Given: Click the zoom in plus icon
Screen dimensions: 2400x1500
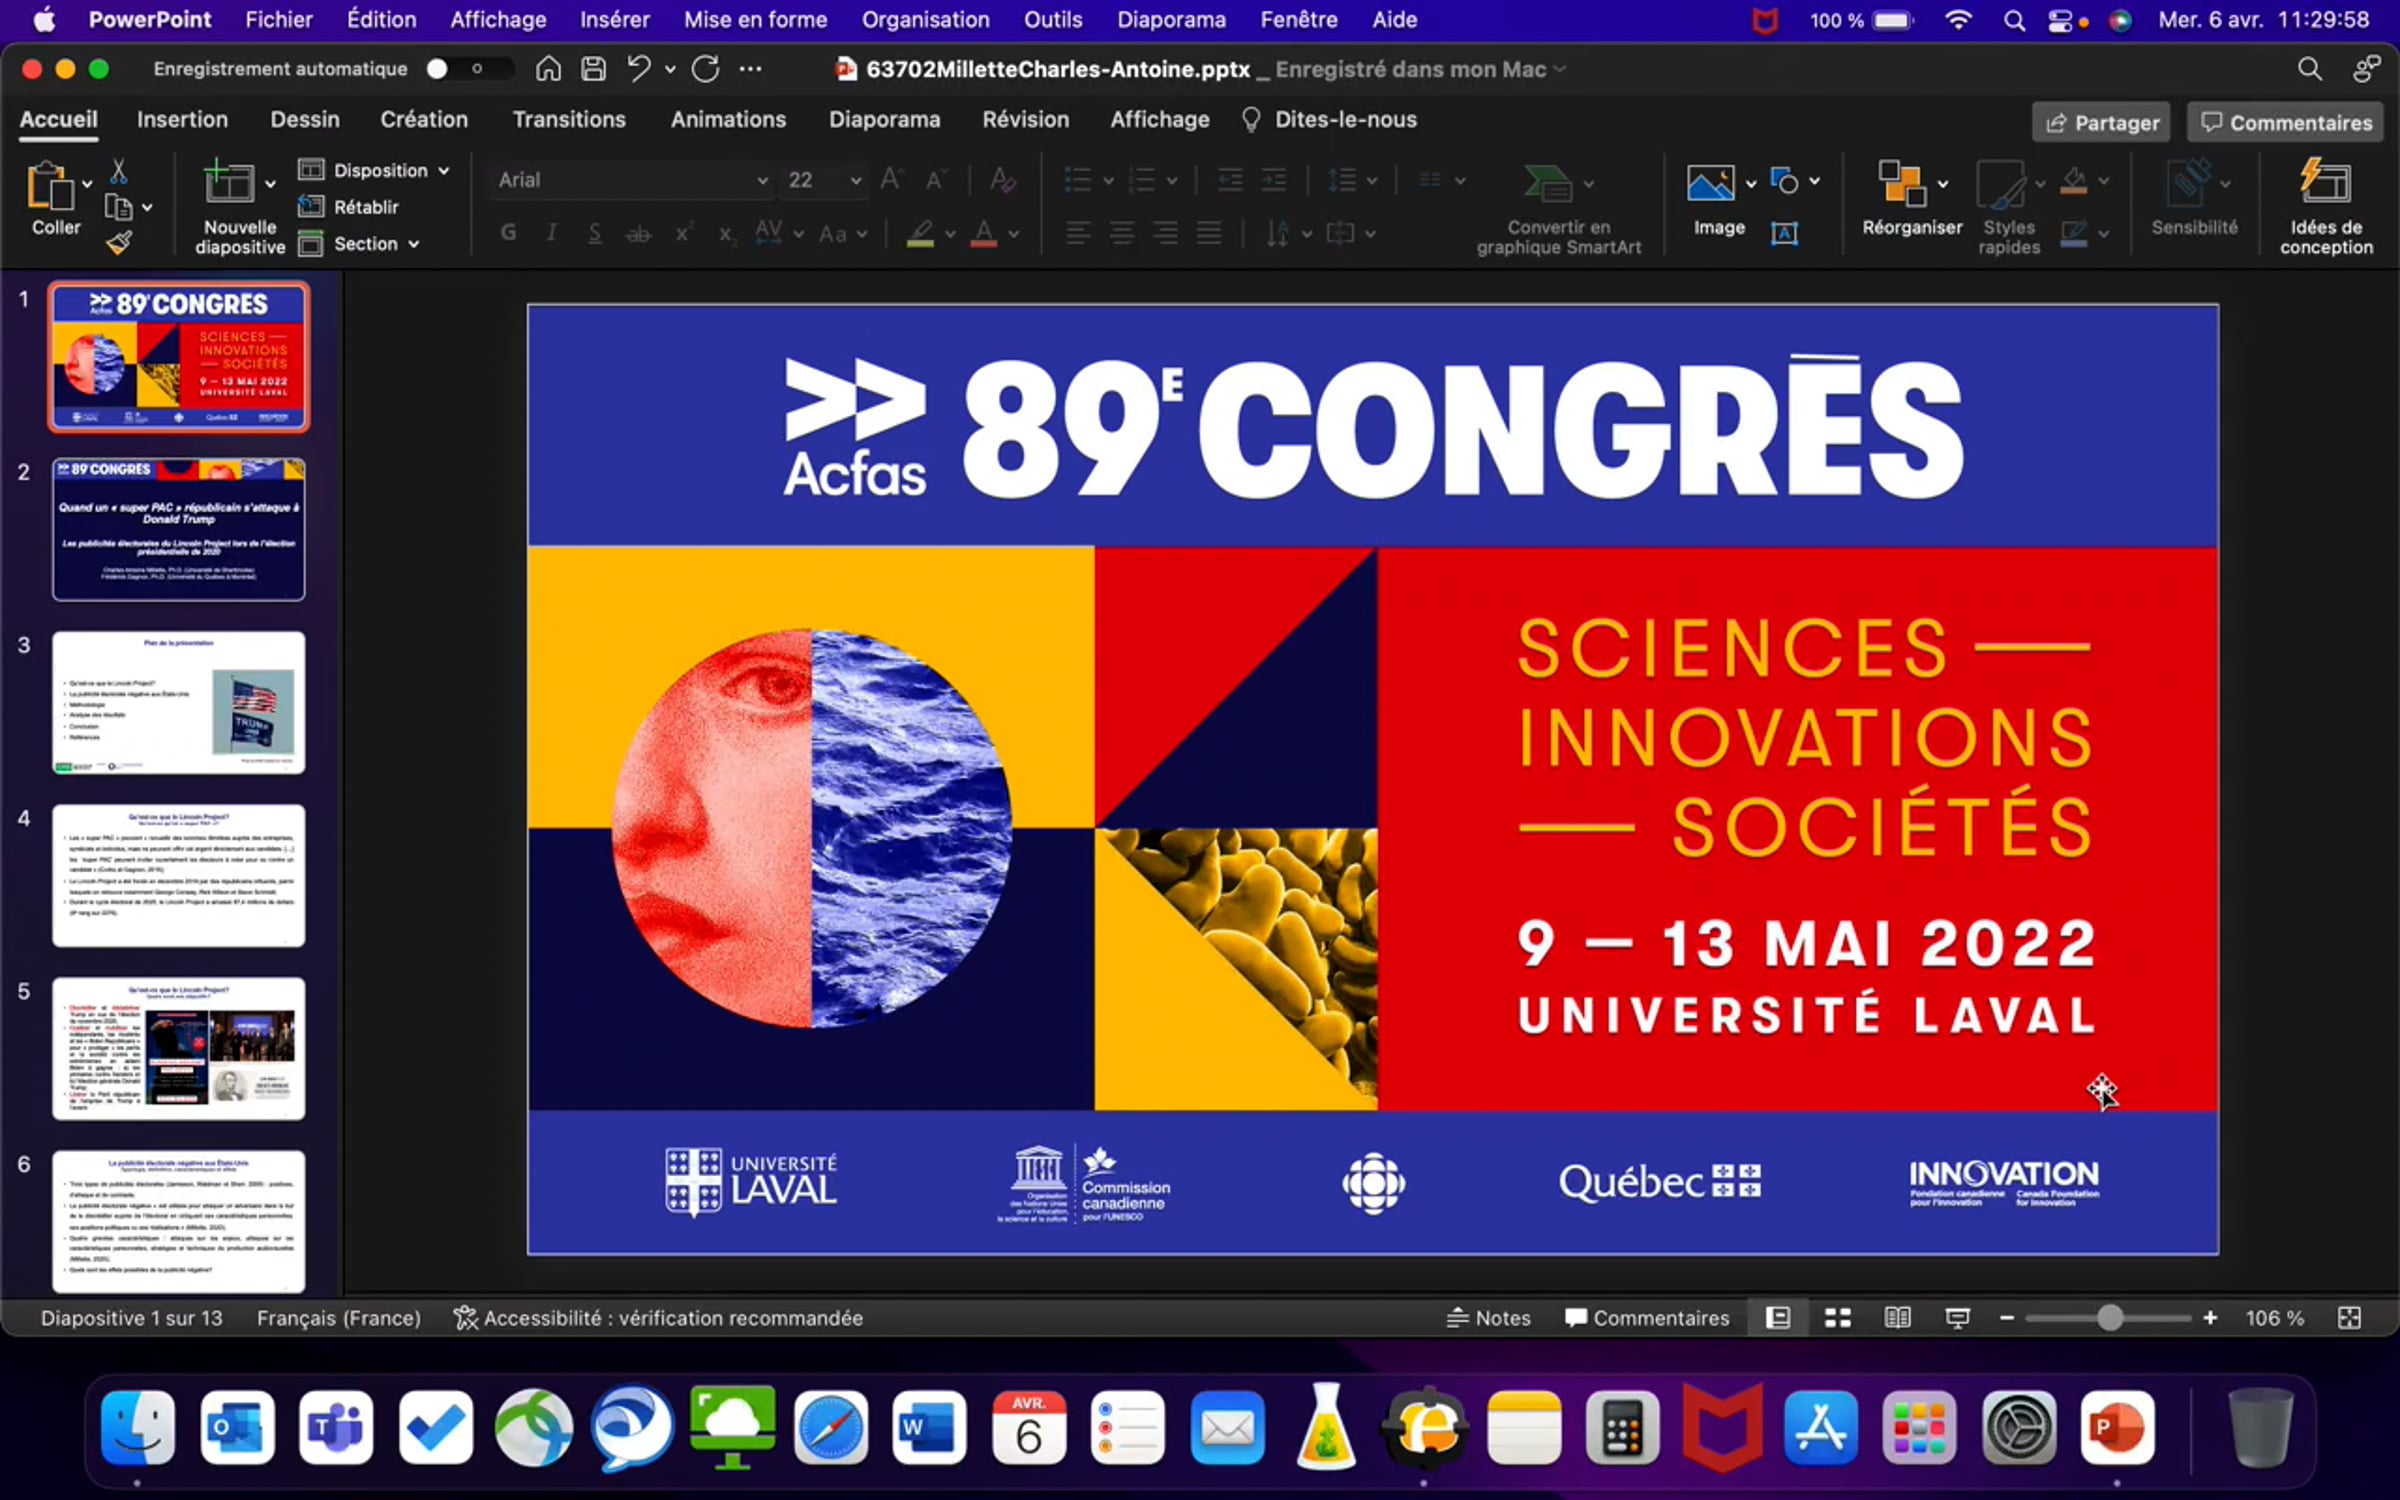Looking at the screenshot, I should coord(2211,1318).
